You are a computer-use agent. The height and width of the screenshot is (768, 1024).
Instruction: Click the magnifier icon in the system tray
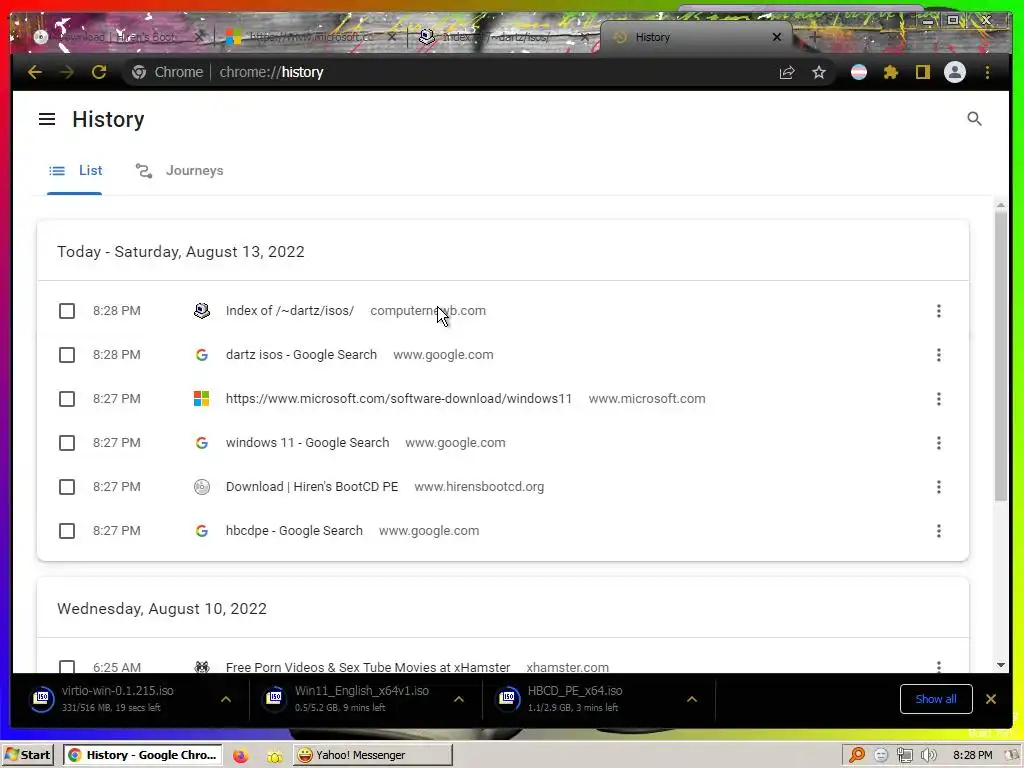[x=856, y=756]
